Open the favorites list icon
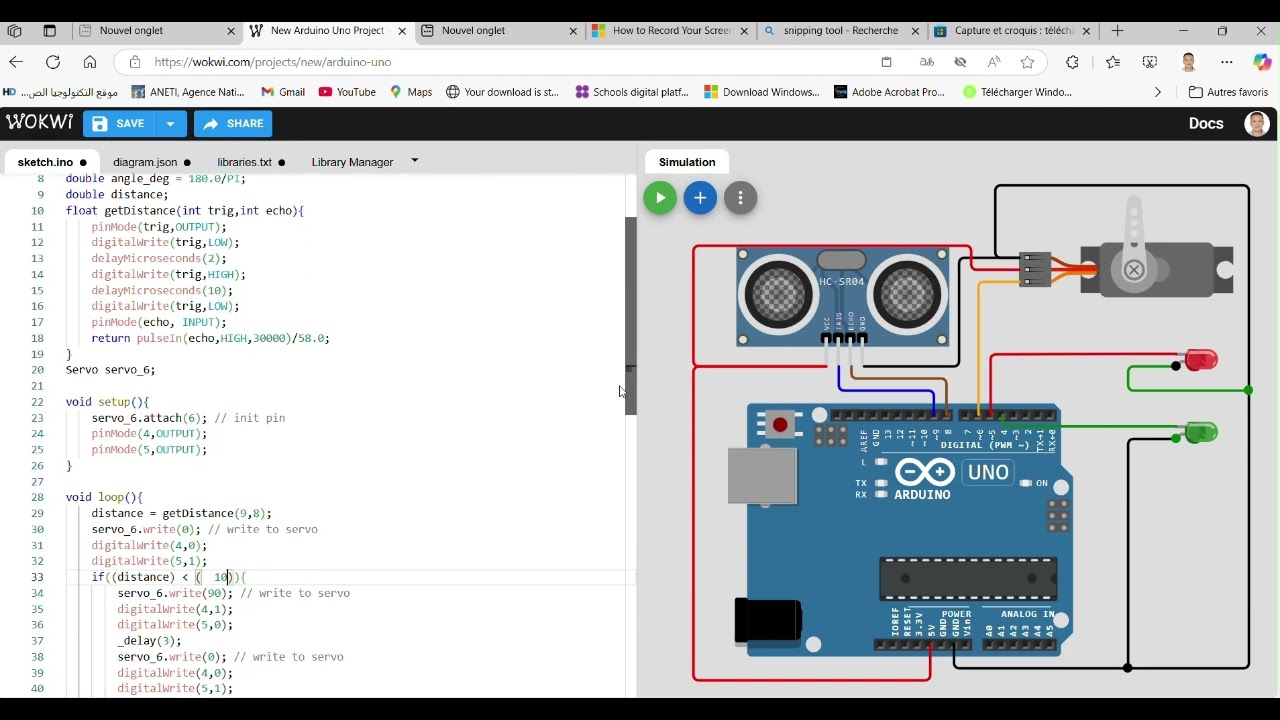This screenshot has width=1280, height=720. [x=1113, y=62]
